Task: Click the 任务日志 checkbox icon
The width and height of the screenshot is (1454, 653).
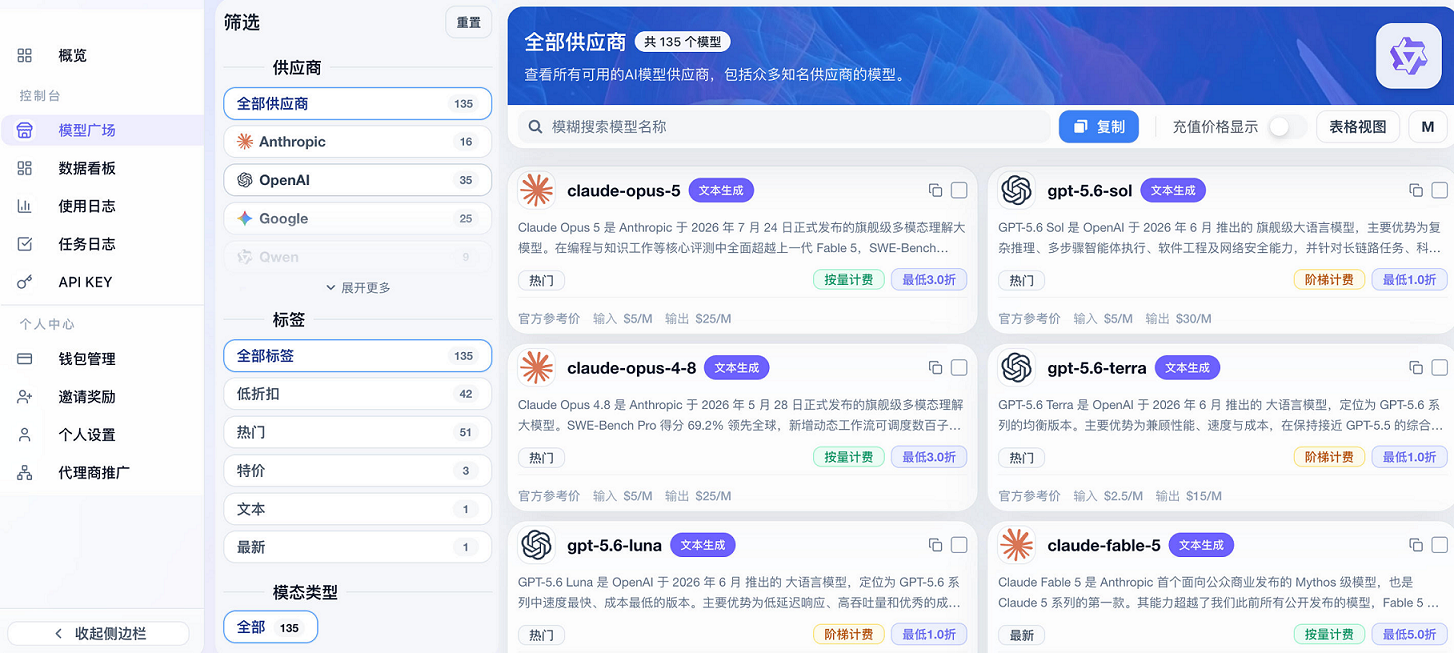Action: (x=25, y=244)
